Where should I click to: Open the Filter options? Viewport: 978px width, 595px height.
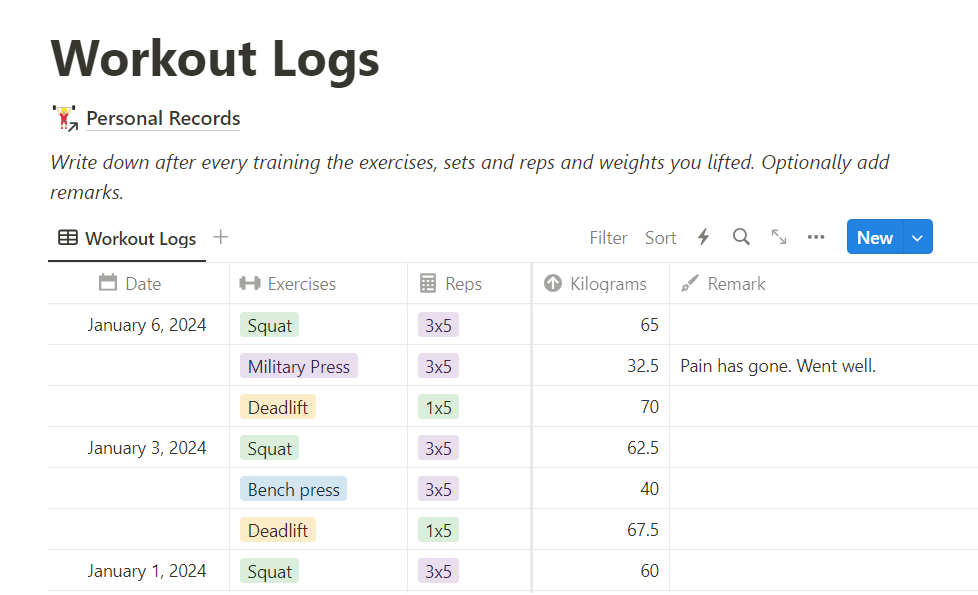click(x=608, y=238)
